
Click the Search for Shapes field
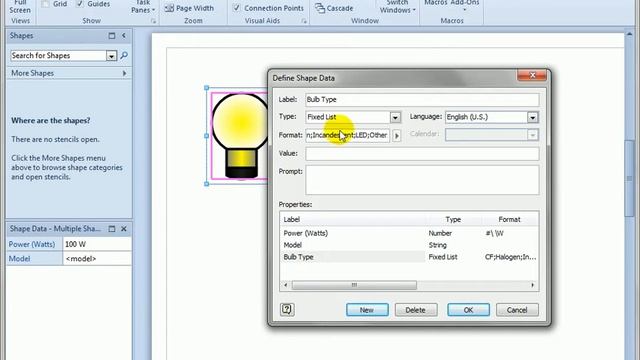point(58,56)
